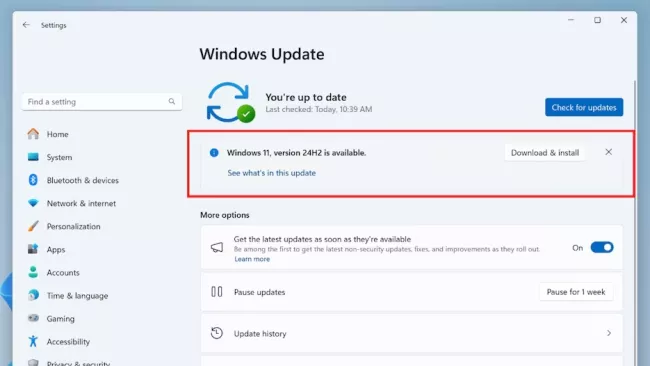Open Gaming settings
Image resolution: width=650 pixels, height=366 pixels.
point(61,319)
